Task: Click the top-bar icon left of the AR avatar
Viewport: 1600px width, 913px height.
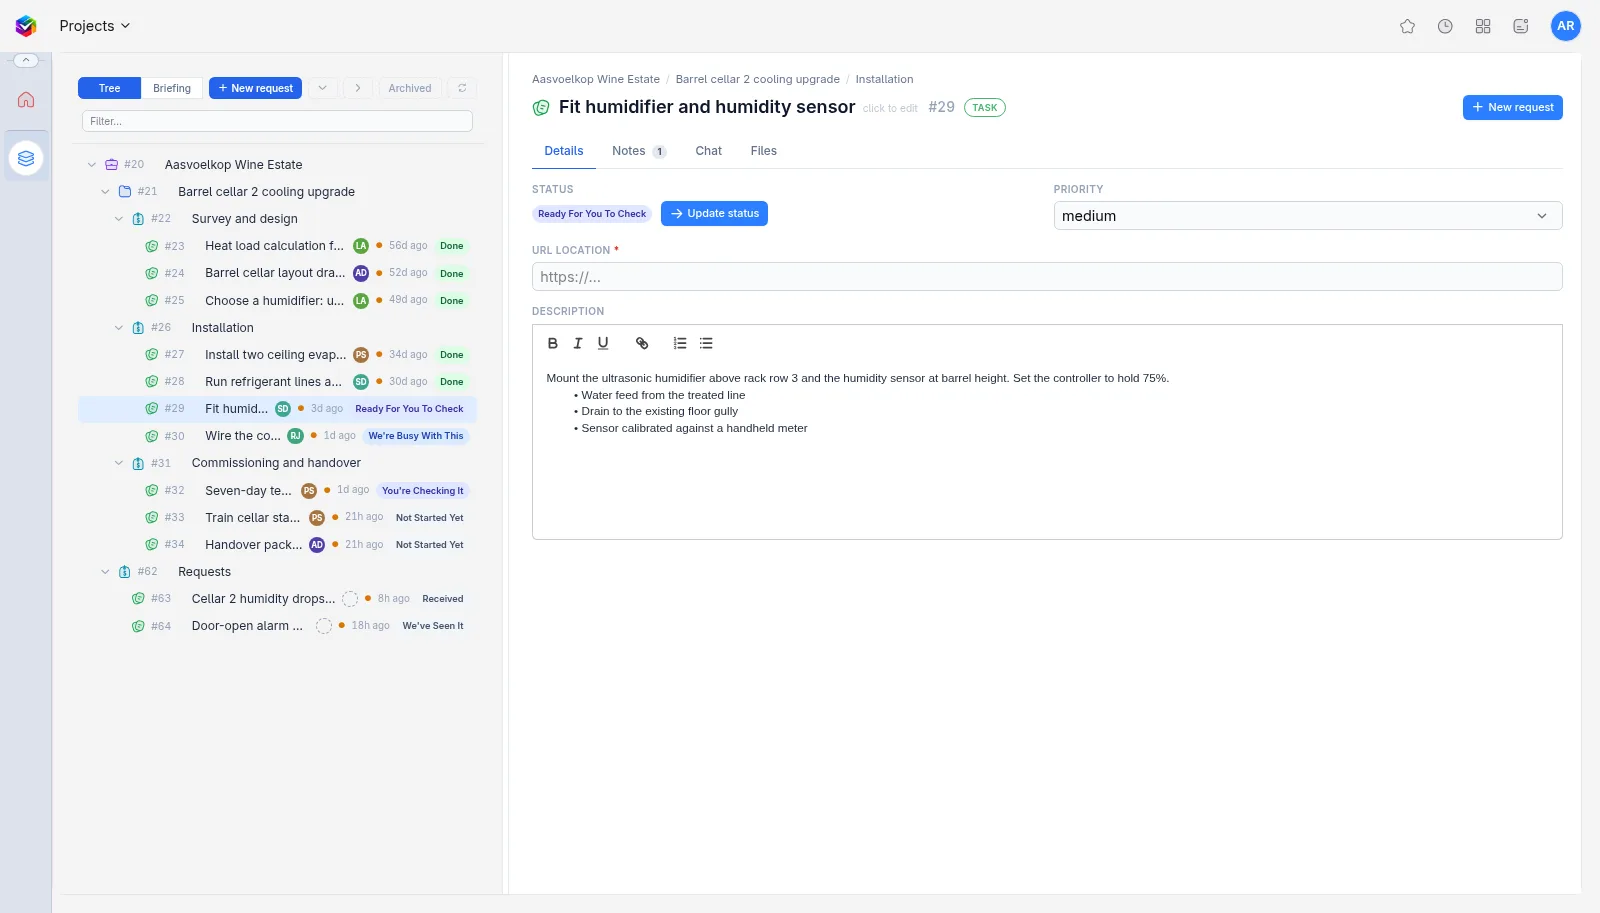Action: coord(1521,26)
